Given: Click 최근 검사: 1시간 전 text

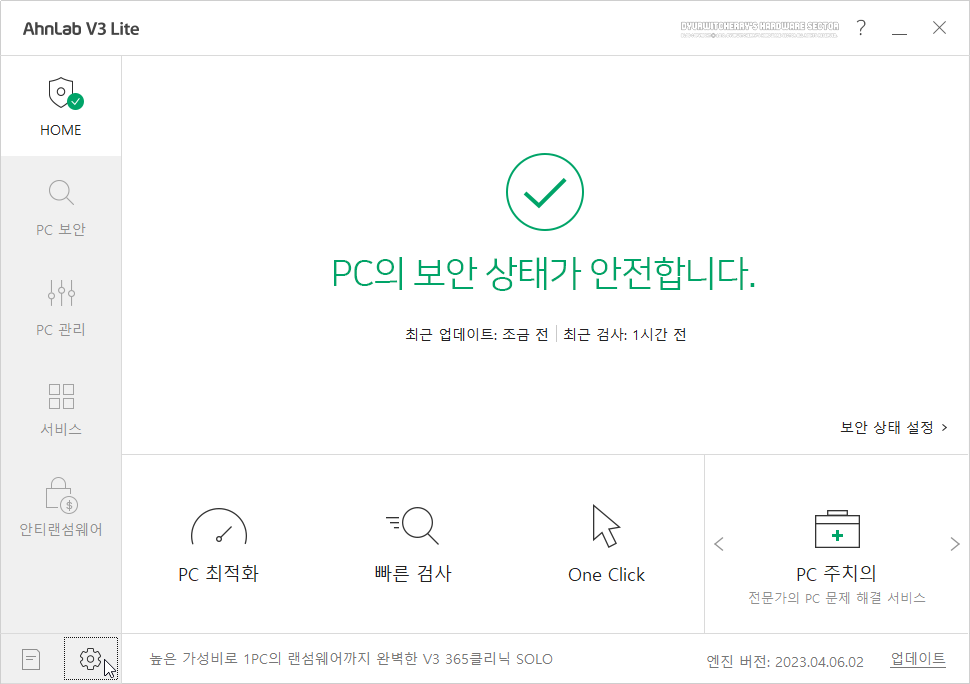Looking at the screenshot, I should coord(624,335).
